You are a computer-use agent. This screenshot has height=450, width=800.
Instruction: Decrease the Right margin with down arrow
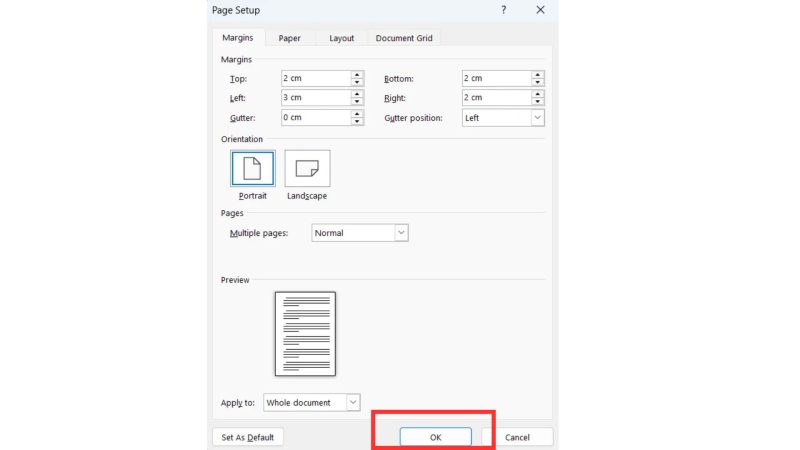538,102
